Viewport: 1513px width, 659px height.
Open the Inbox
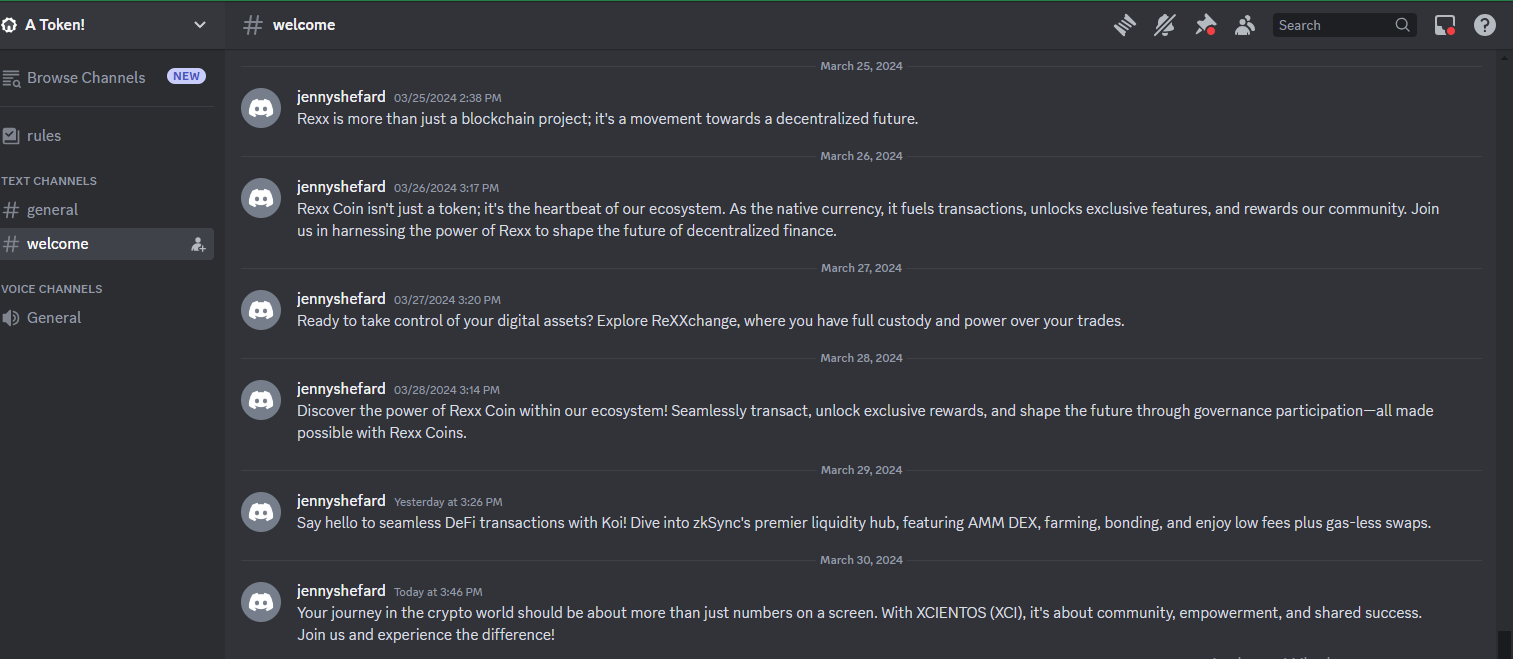click(1444, 25)
